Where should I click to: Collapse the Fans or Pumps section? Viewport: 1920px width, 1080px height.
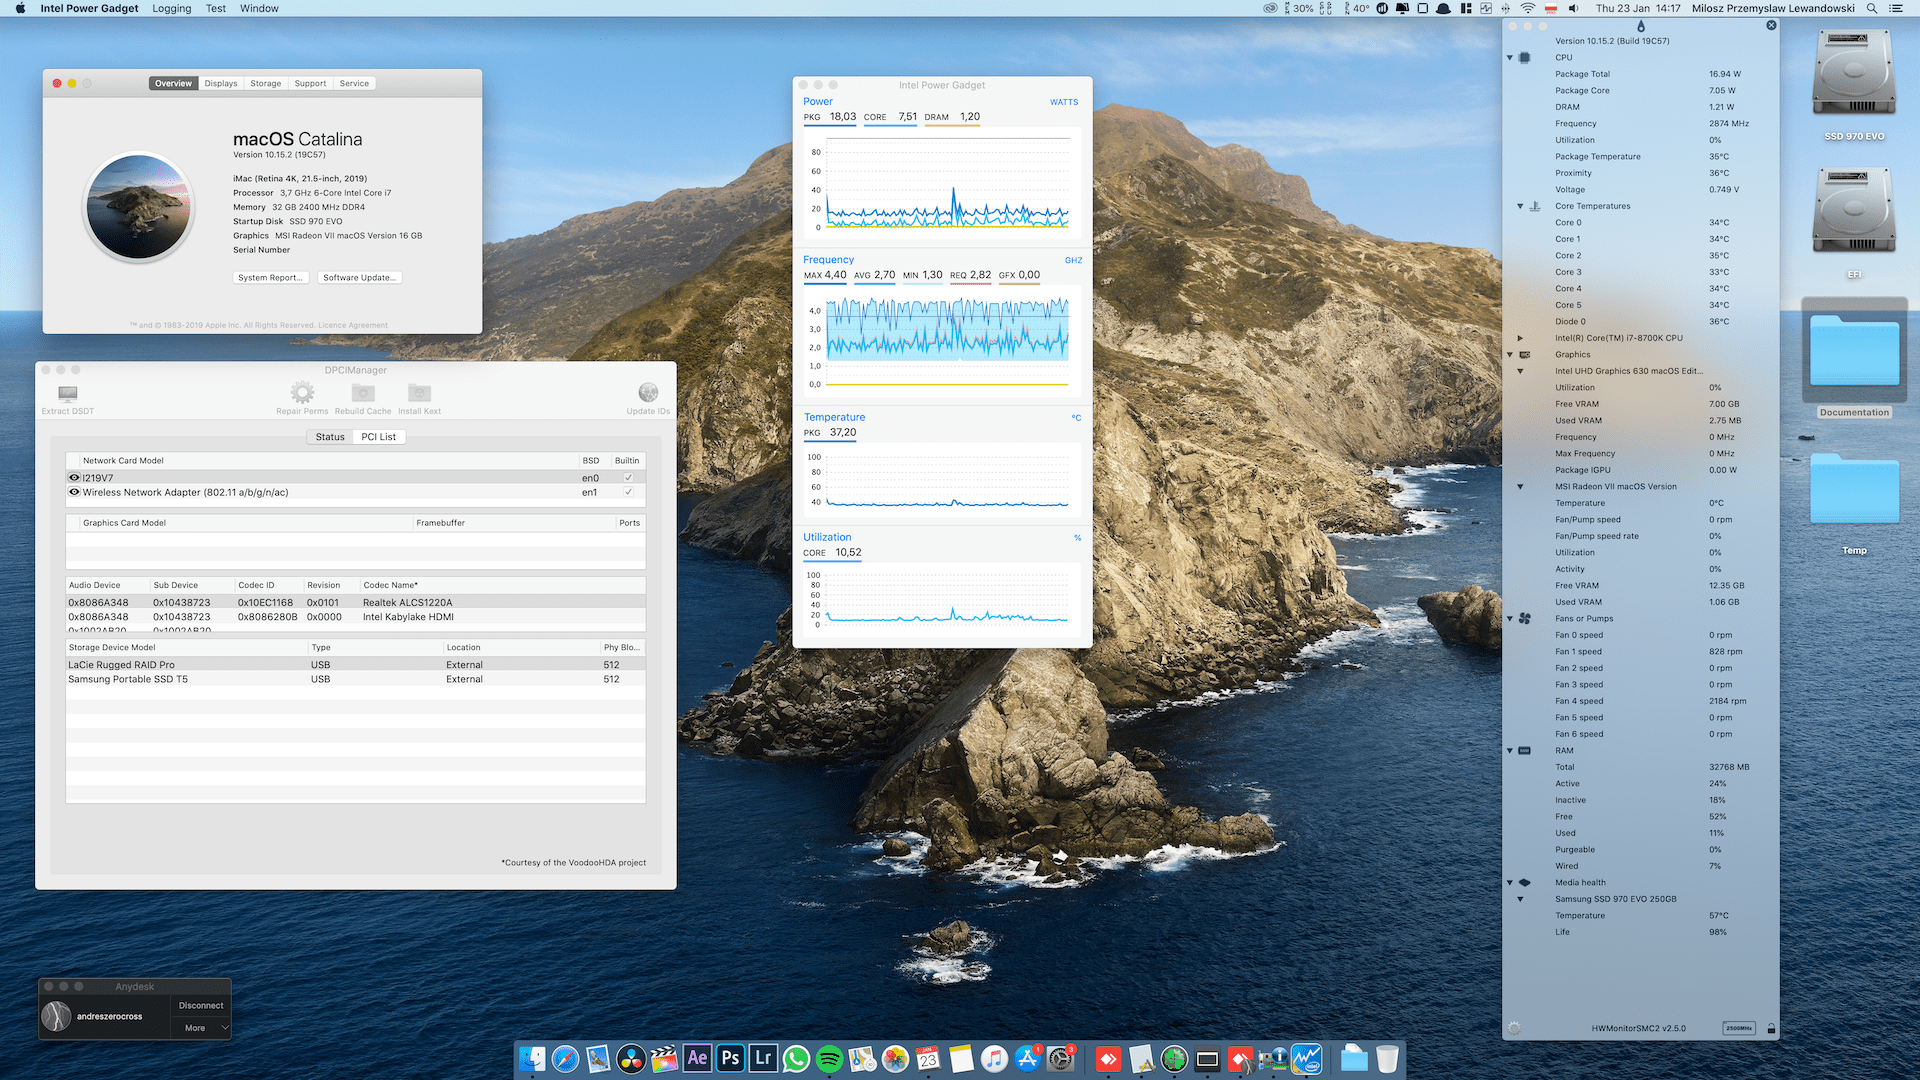tap(1510, 619)
